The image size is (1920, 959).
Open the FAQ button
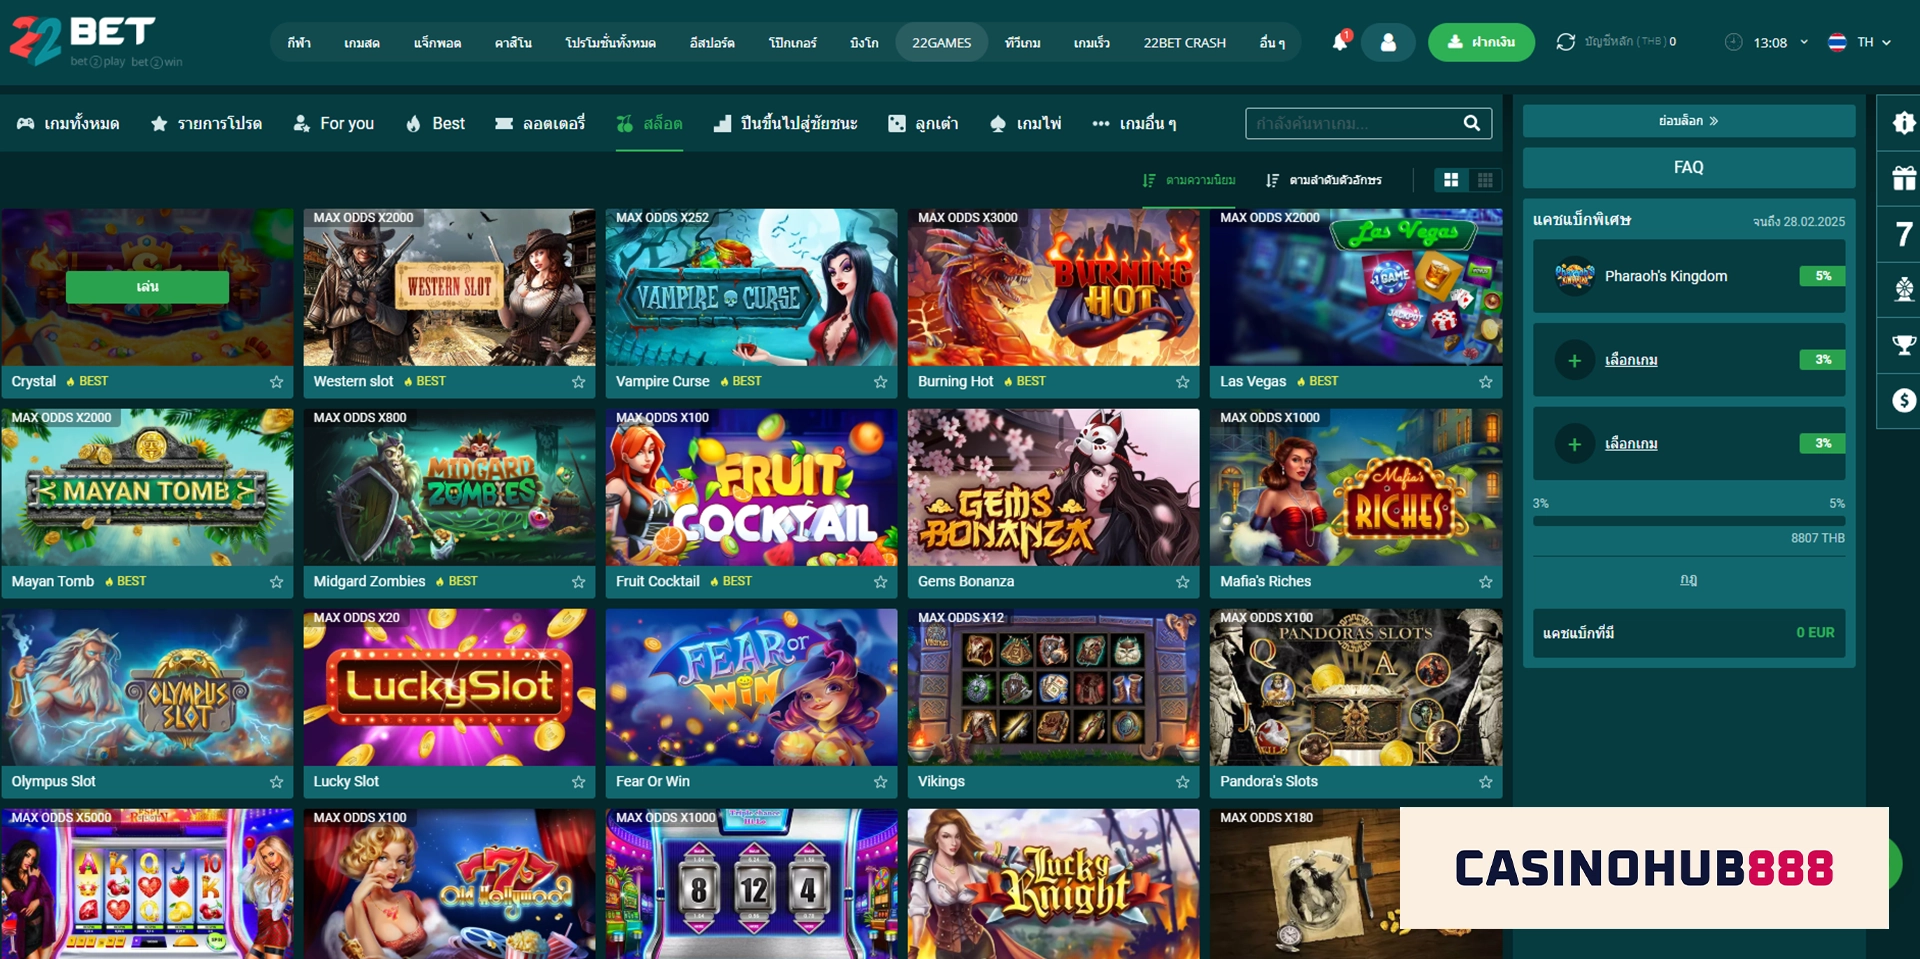coord(1688,168)
